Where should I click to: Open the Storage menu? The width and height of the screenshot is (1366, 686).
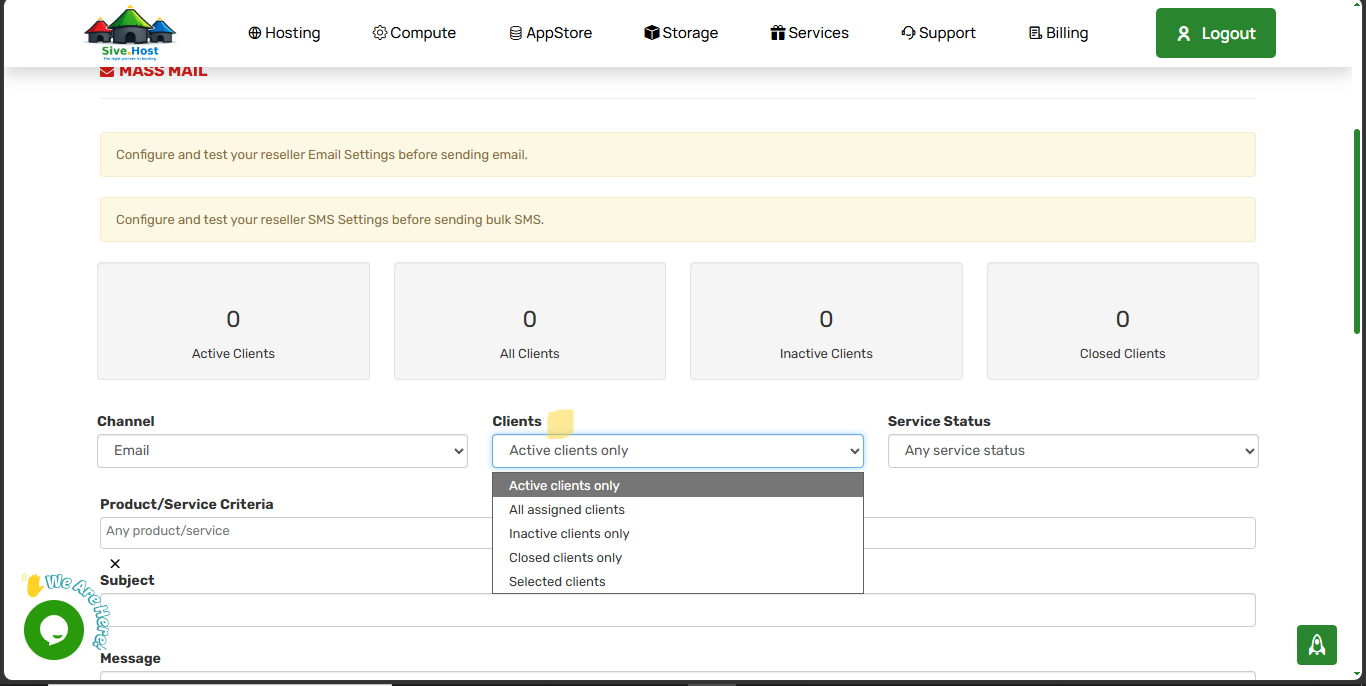point(681,33)
